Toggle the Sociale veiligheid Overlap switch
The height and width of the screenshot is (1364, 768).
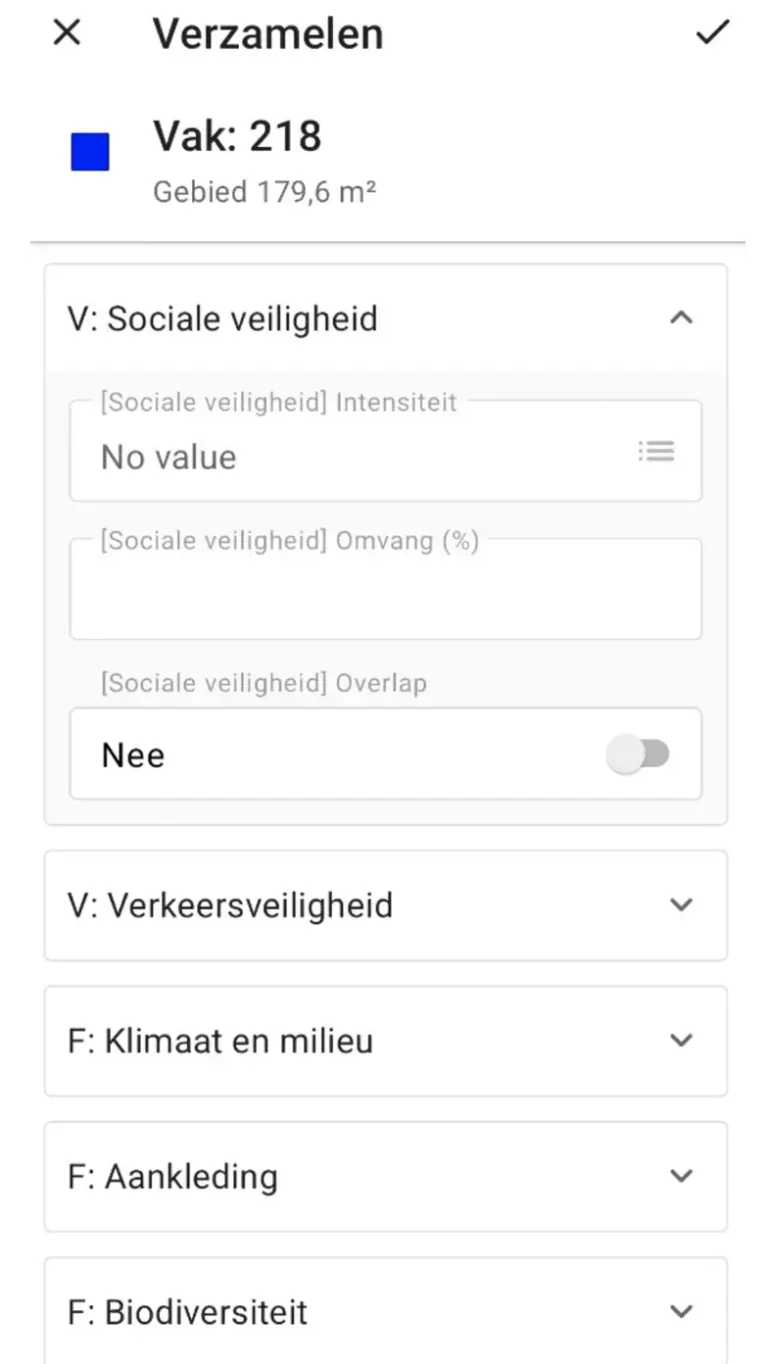coord(640,754)
